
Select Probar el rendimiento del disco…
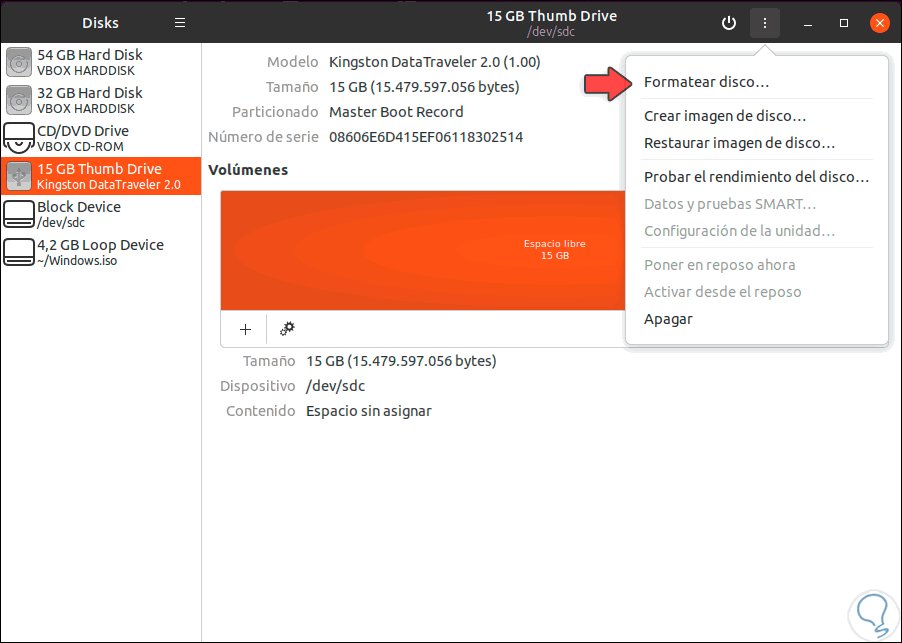tap(756, 177)
